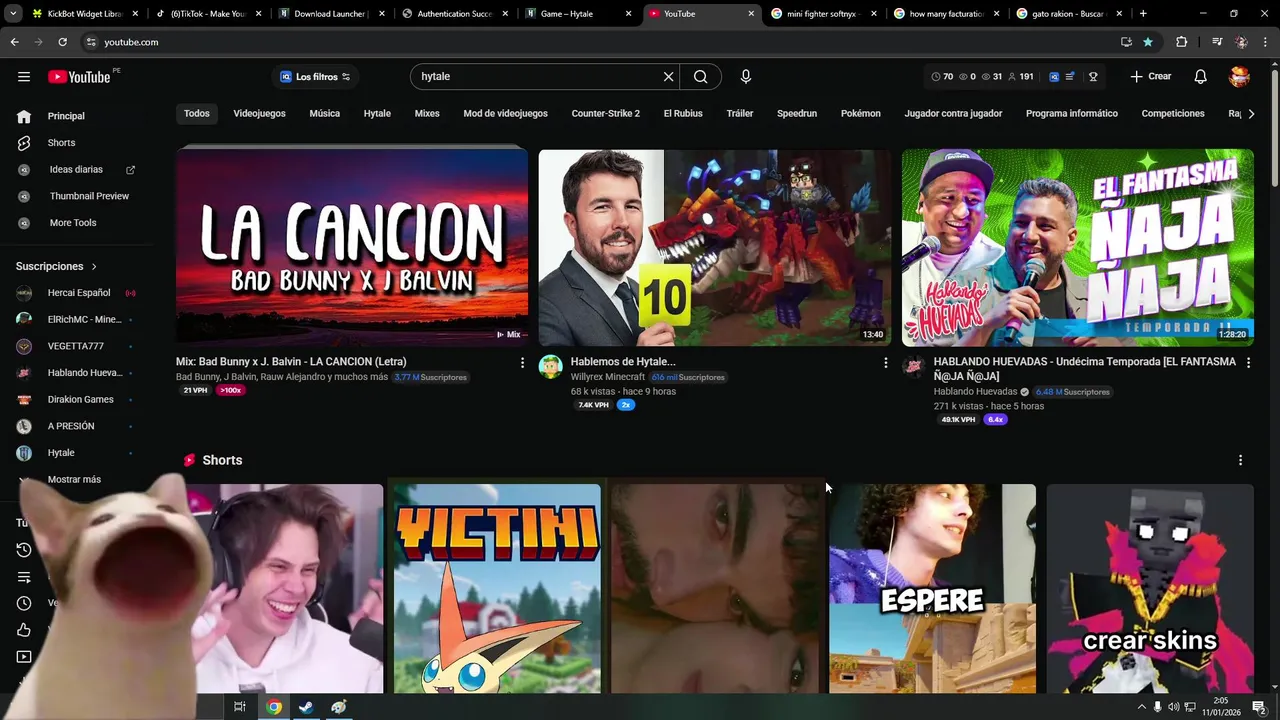The width and height of the screenshot is (1280, 720).
Task: Click the trophy icon in the stats bar
Action: (x=1093, y=77)
